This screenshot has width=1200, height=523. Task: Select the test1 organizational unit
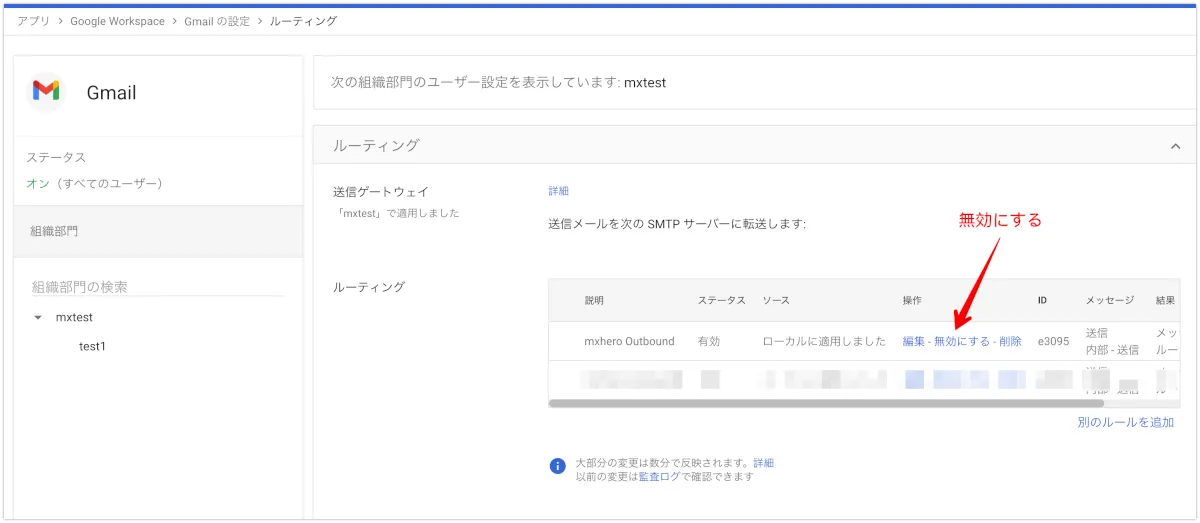pyautogui.click(x=92, y=346)
